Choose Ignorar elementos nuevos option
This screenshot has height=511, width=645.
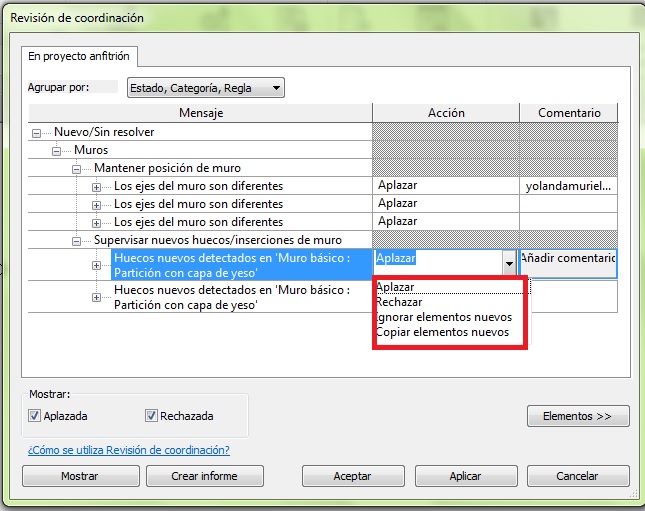pyautogui.click(x=443, y=317)
